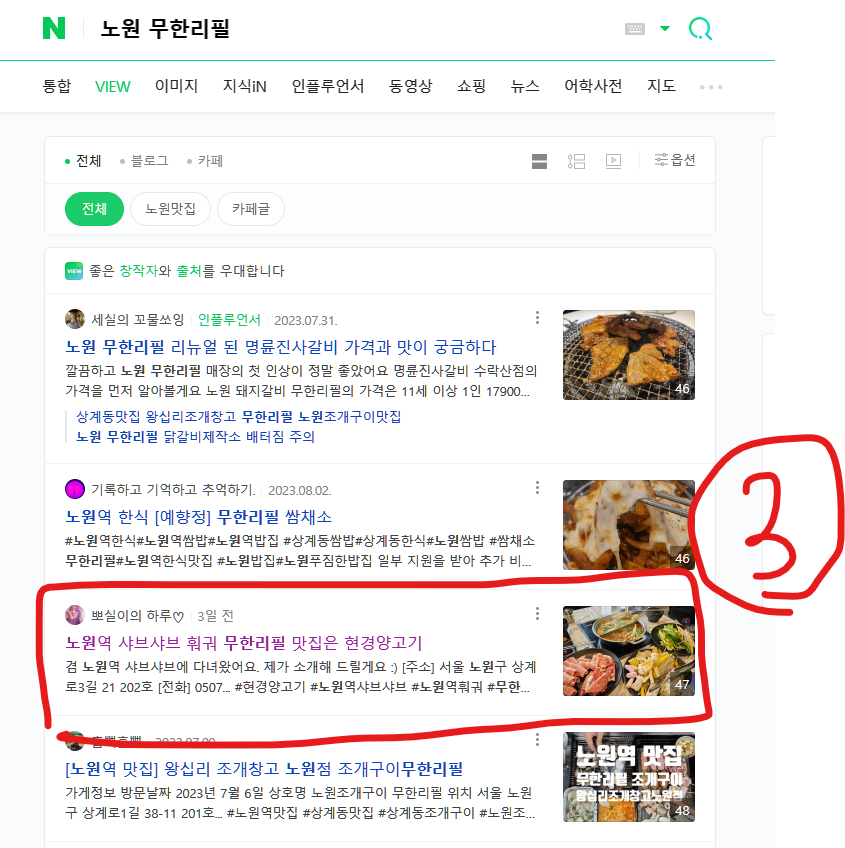Viewport: 845px width, 848px height.
Task: Open the 뉴스 tab
Action: (x=525, y=86)
